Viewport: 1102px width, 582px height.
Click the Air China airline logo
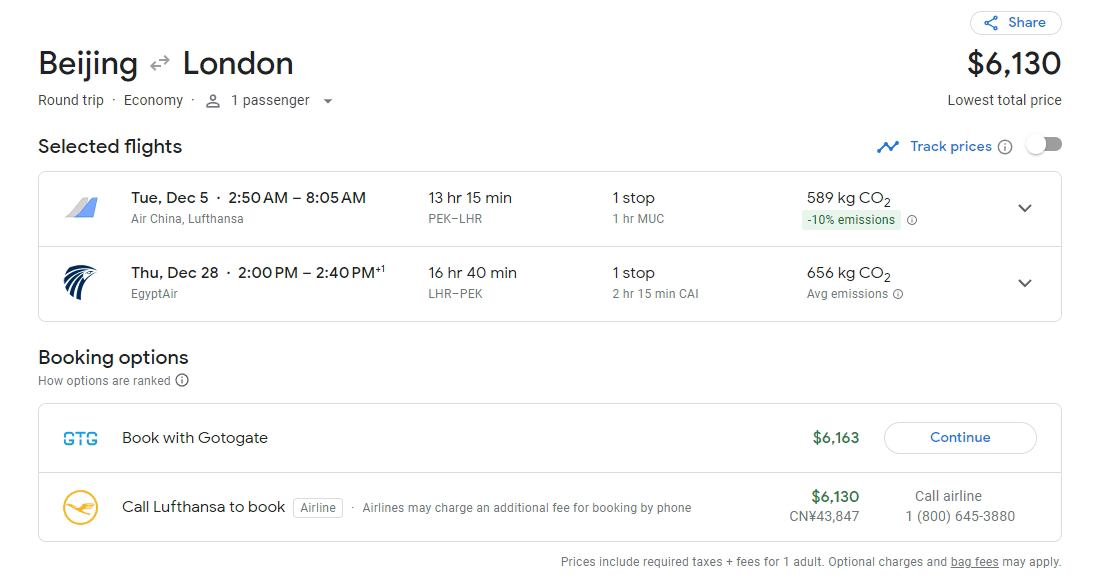click(82, 207)
